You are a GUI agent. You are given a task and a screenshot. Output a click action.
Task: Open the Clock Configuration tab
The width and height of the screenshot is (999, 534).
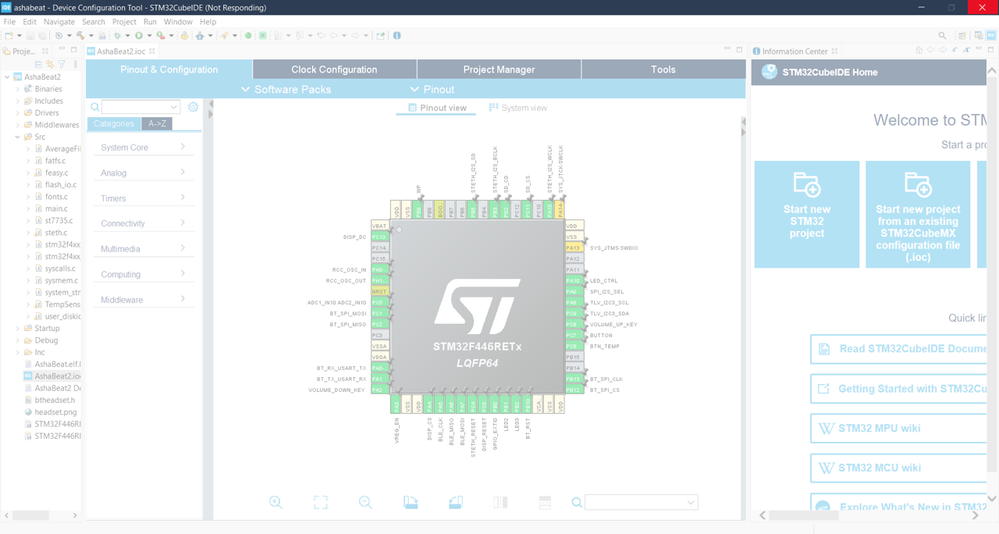(x=334, y=69)
